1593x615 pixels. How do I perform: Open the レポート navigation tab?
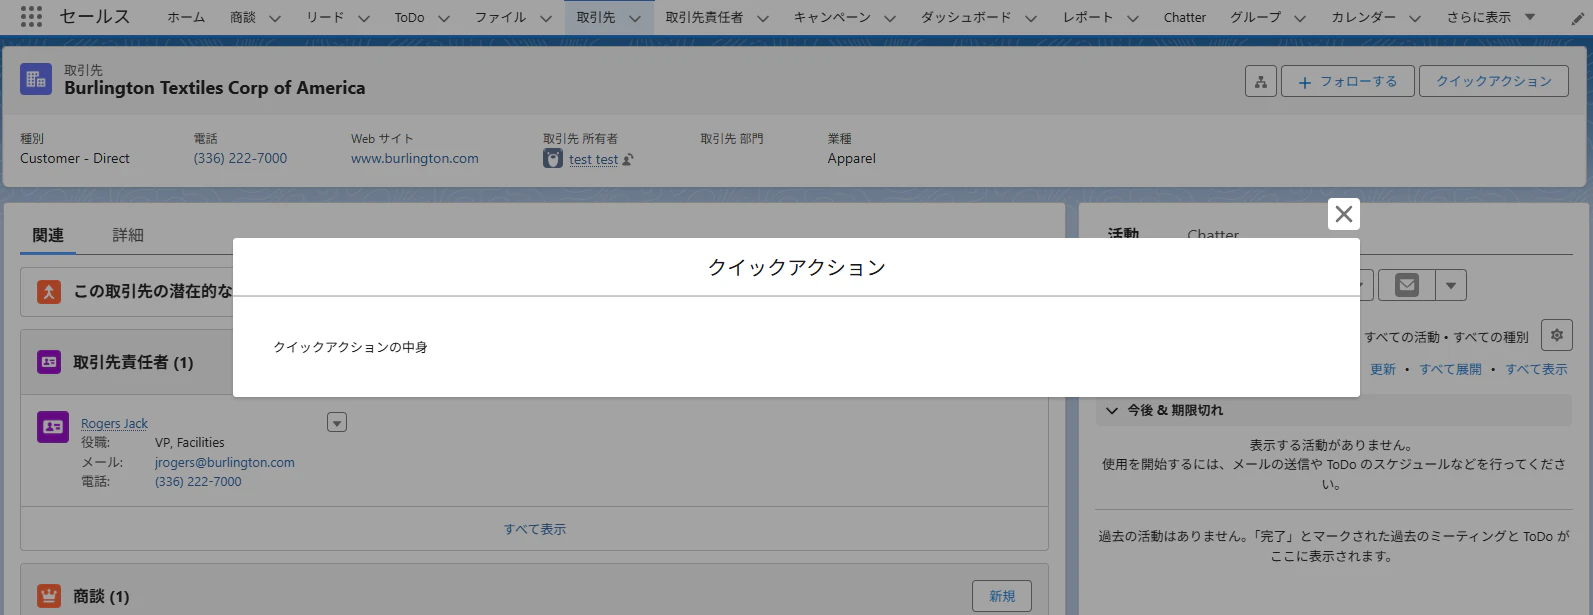1088,17
